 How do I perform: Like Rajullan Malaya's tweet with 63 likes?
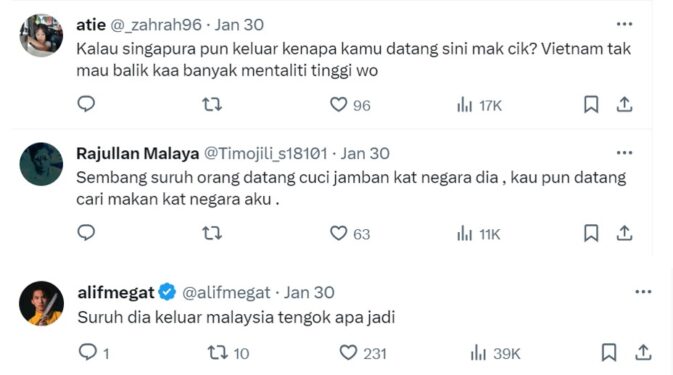(350, 233)
